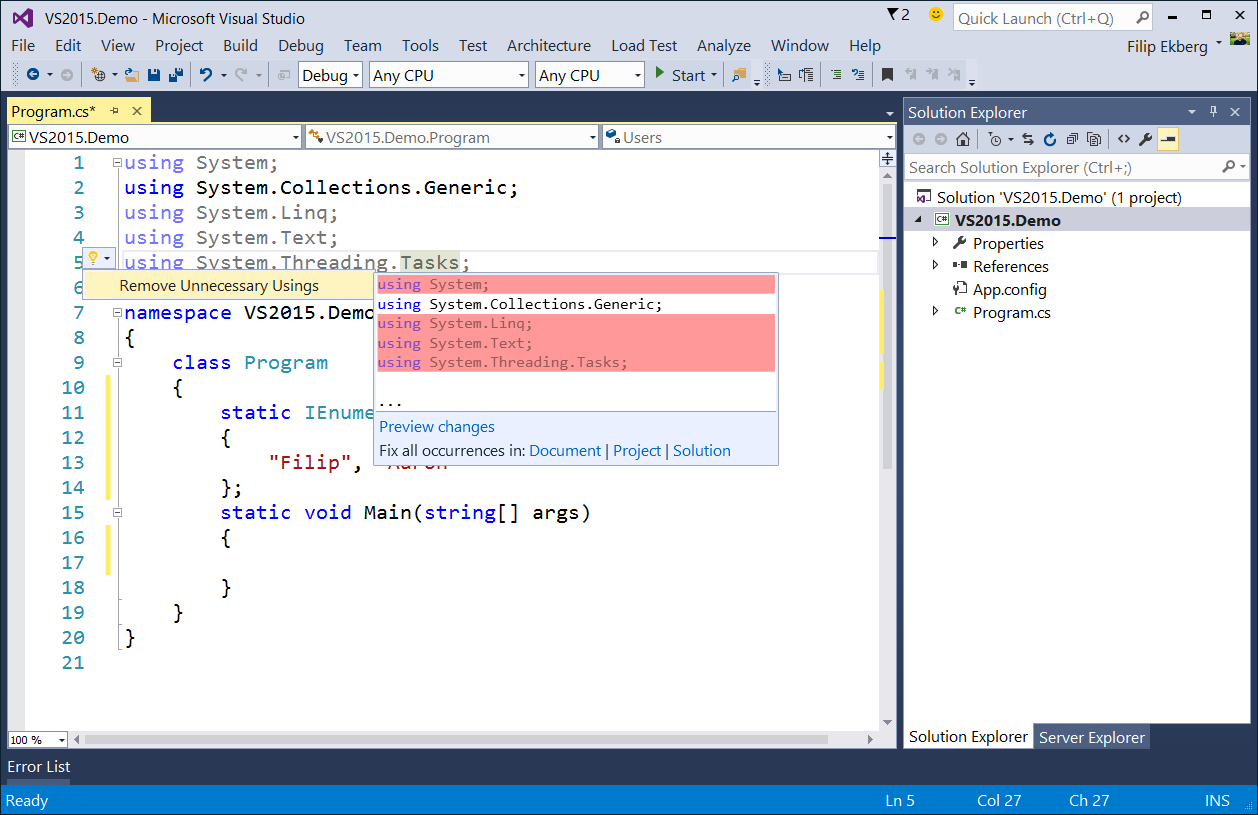Open Properties with the wrench icon
This screenshot has width=1258, height=815.
tap(1146, 139)
